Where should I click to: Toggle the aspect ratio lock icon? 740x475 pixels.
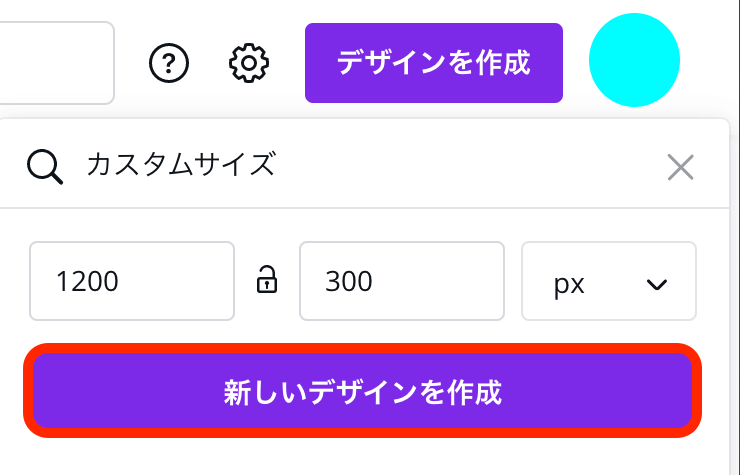[267, 281]
